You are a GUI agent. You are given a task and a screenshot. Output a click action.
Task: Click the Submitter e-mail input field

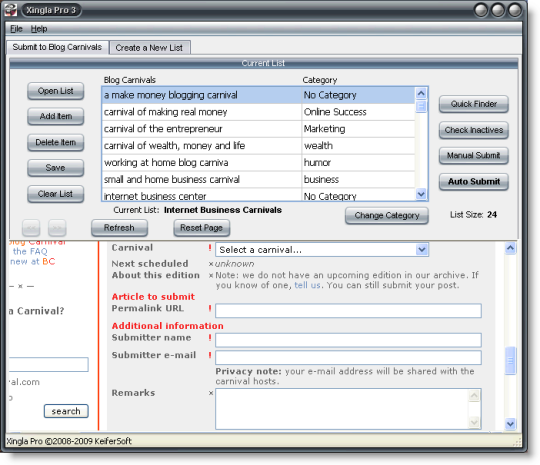[x=348, y=358]
